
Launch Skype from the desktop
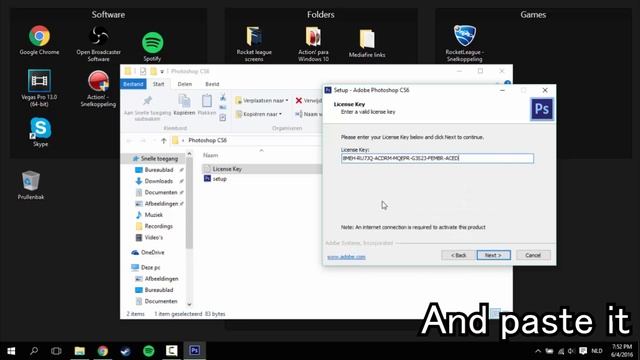click(x=40, y=132)
